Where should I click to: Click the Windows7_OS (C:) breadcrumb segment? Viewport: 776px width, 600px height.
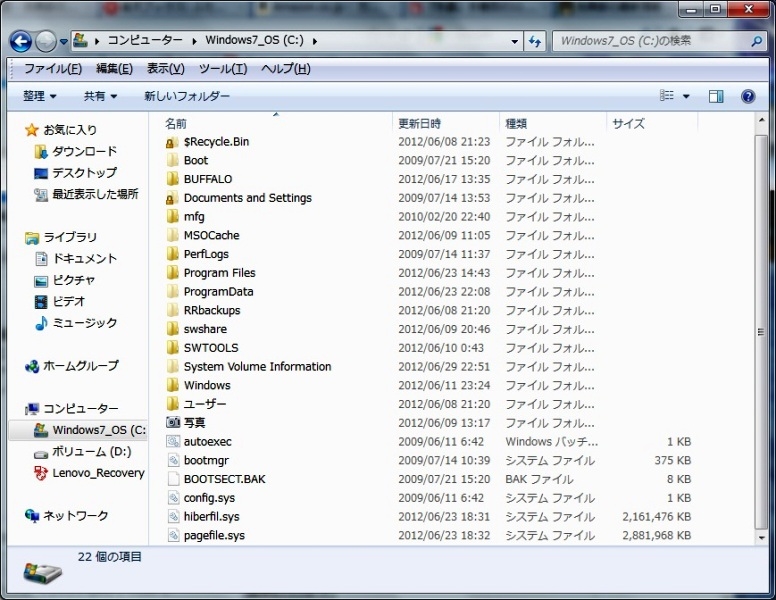(x=254, y=41)
